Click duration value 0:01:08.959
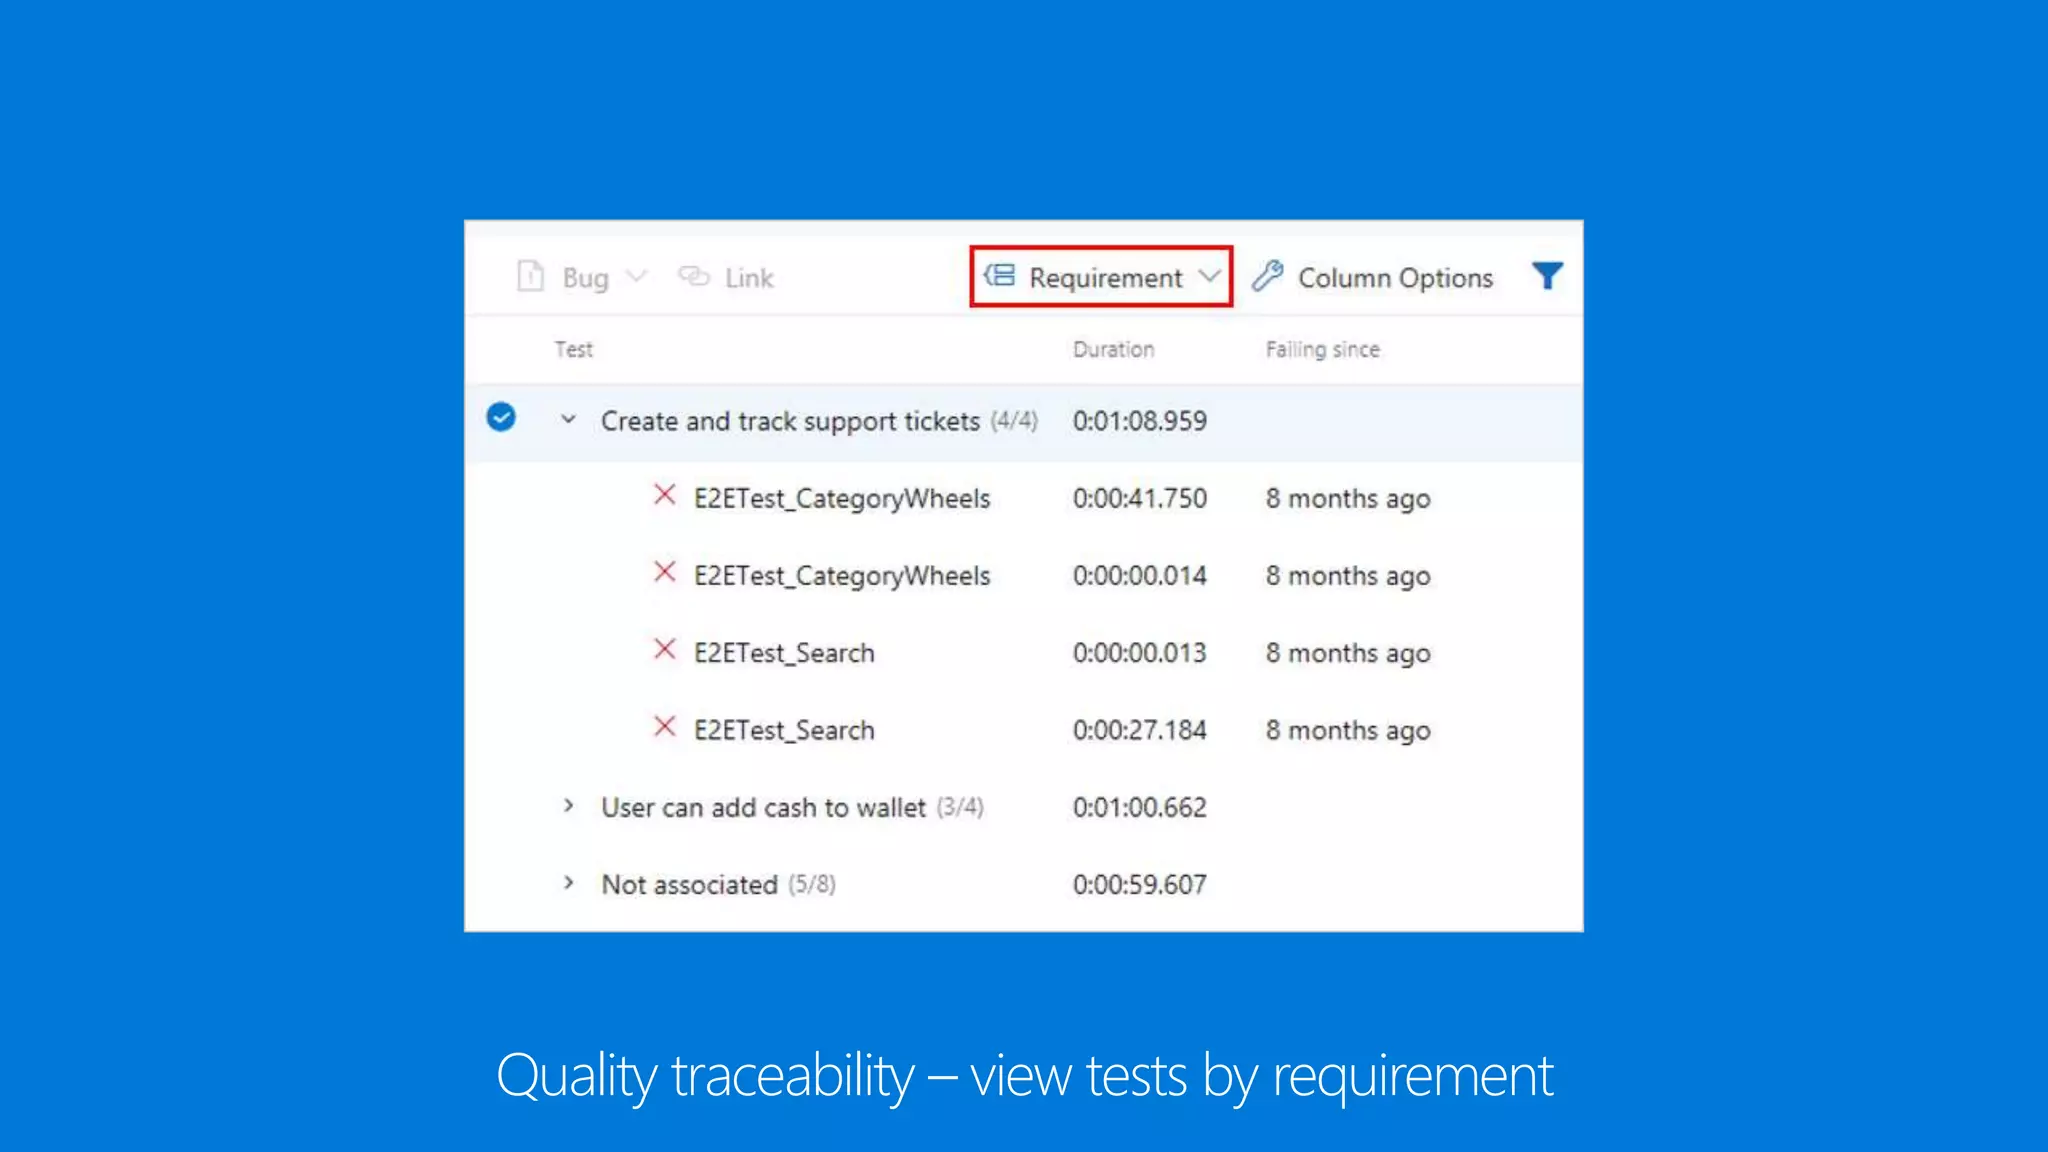 pyautogui.click(x=1139, y=421)
